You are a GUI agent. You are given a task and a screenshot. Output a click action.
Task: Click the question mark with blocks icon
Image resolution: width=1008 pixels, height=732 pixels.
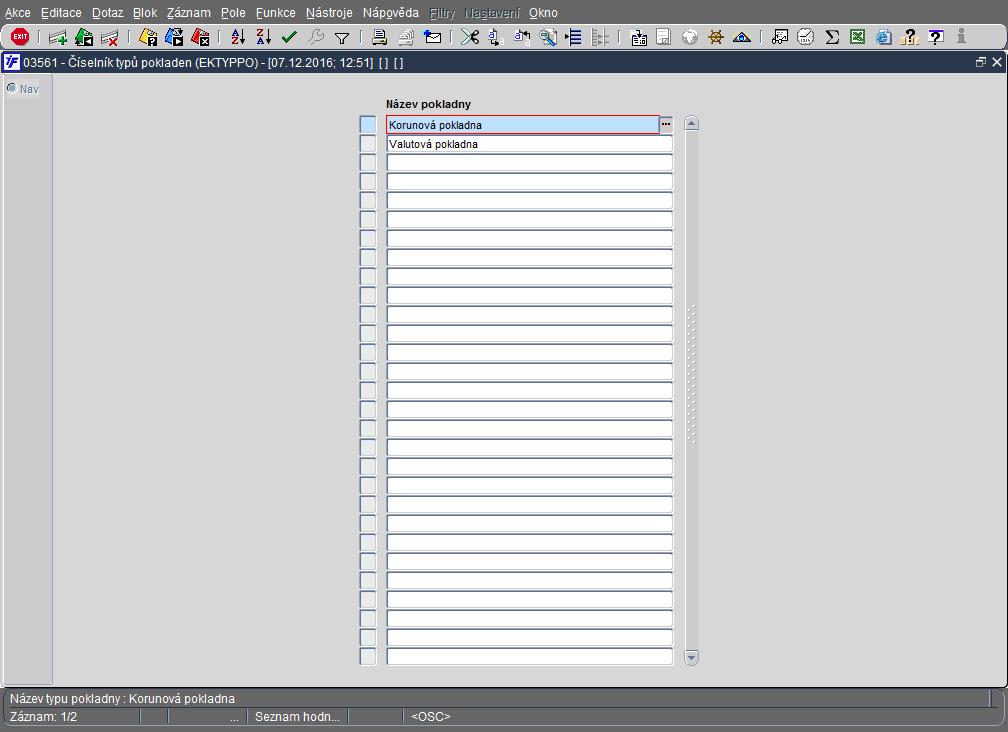(910, 37)
